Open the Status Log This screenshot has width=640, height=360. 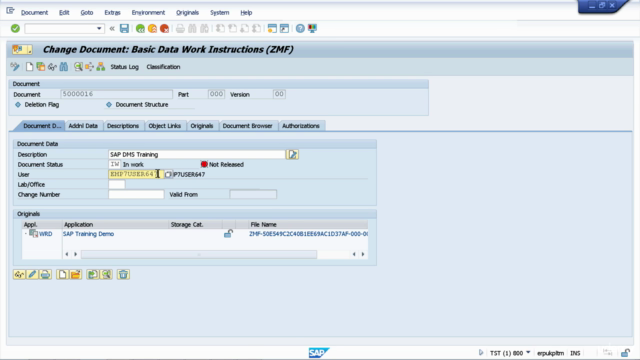(x=124, y=67)
